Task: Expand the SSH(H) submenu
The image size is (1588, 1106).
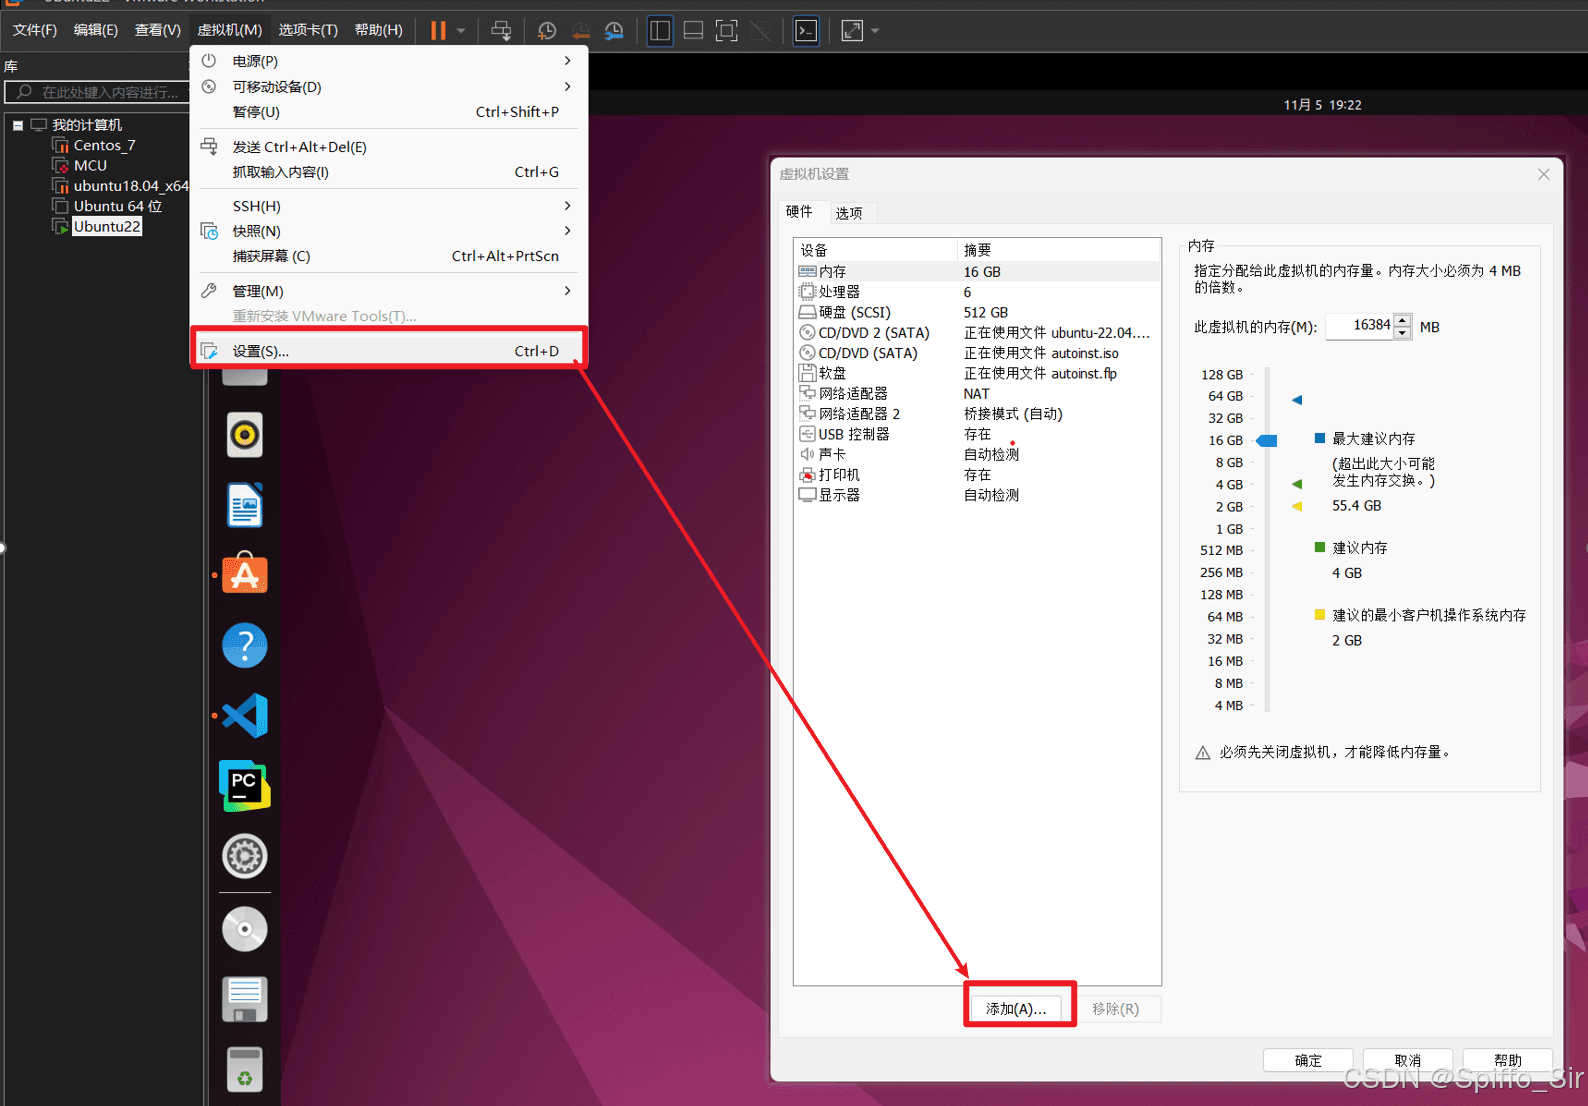Action: click(x=388, y=206)
